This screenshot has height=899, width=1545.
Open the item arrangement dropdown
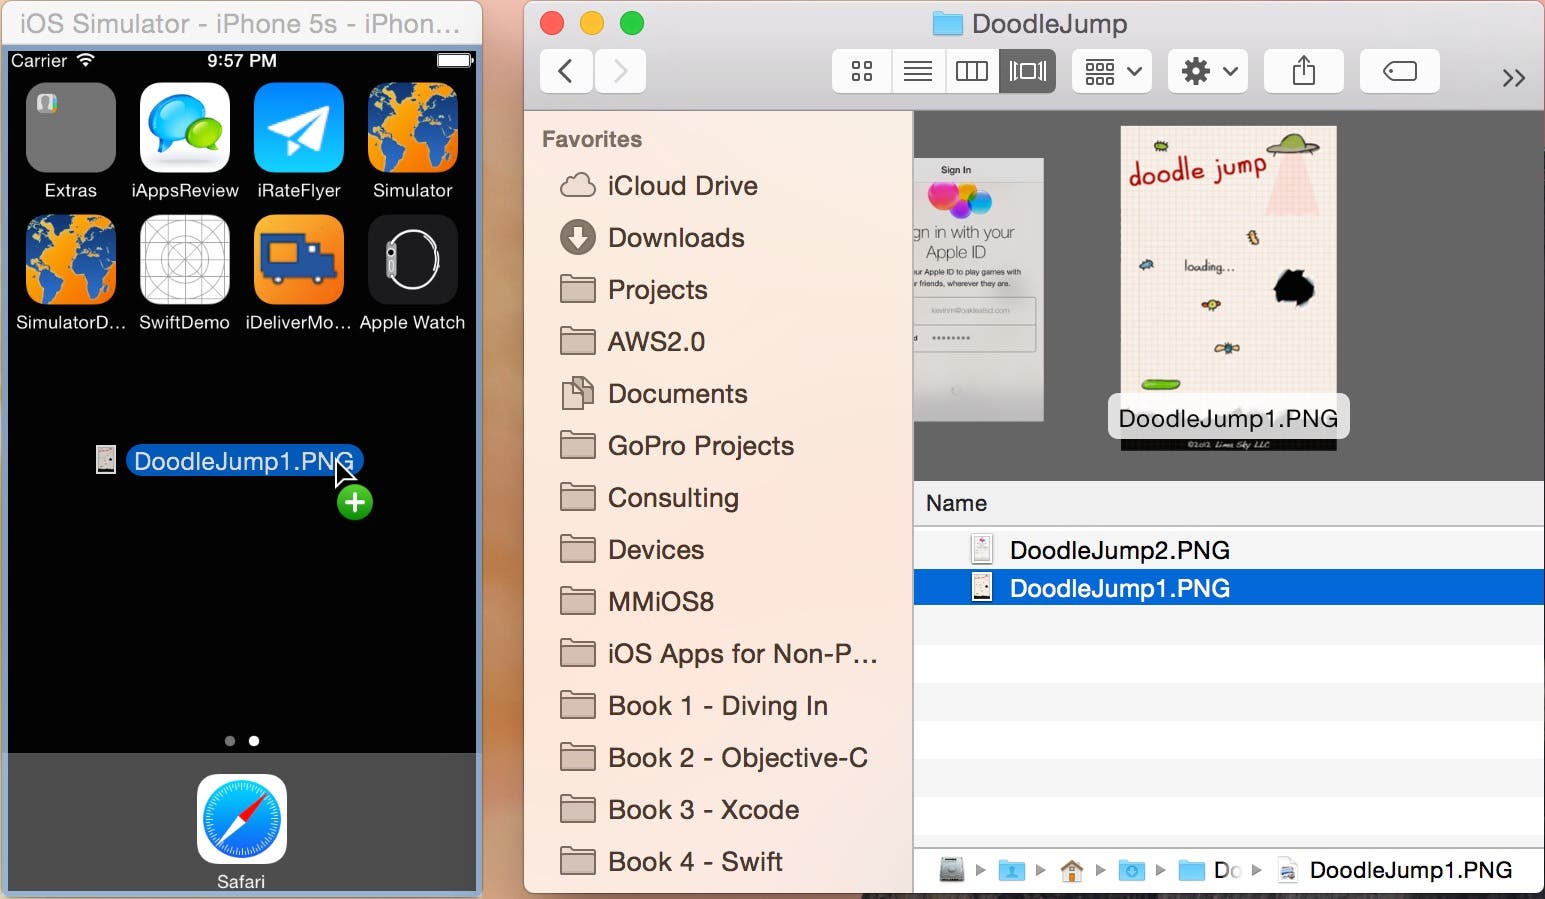pyautogui.click(x=1112, y=71)
